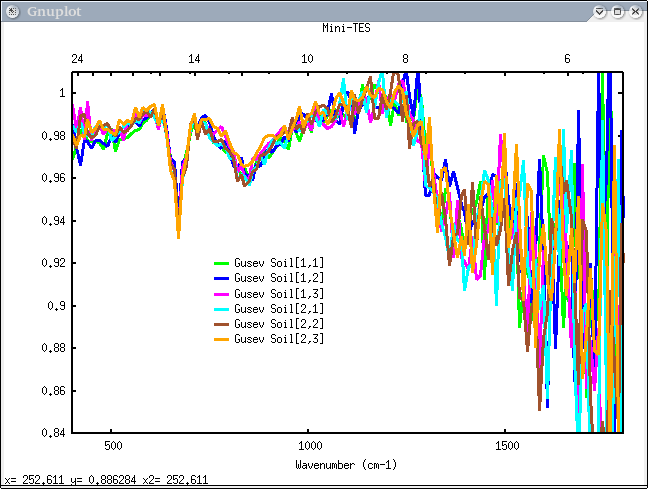Screen dimensions: 648x489
Task: Click the 1500 x-axis tick label
Action: point(507,446)
